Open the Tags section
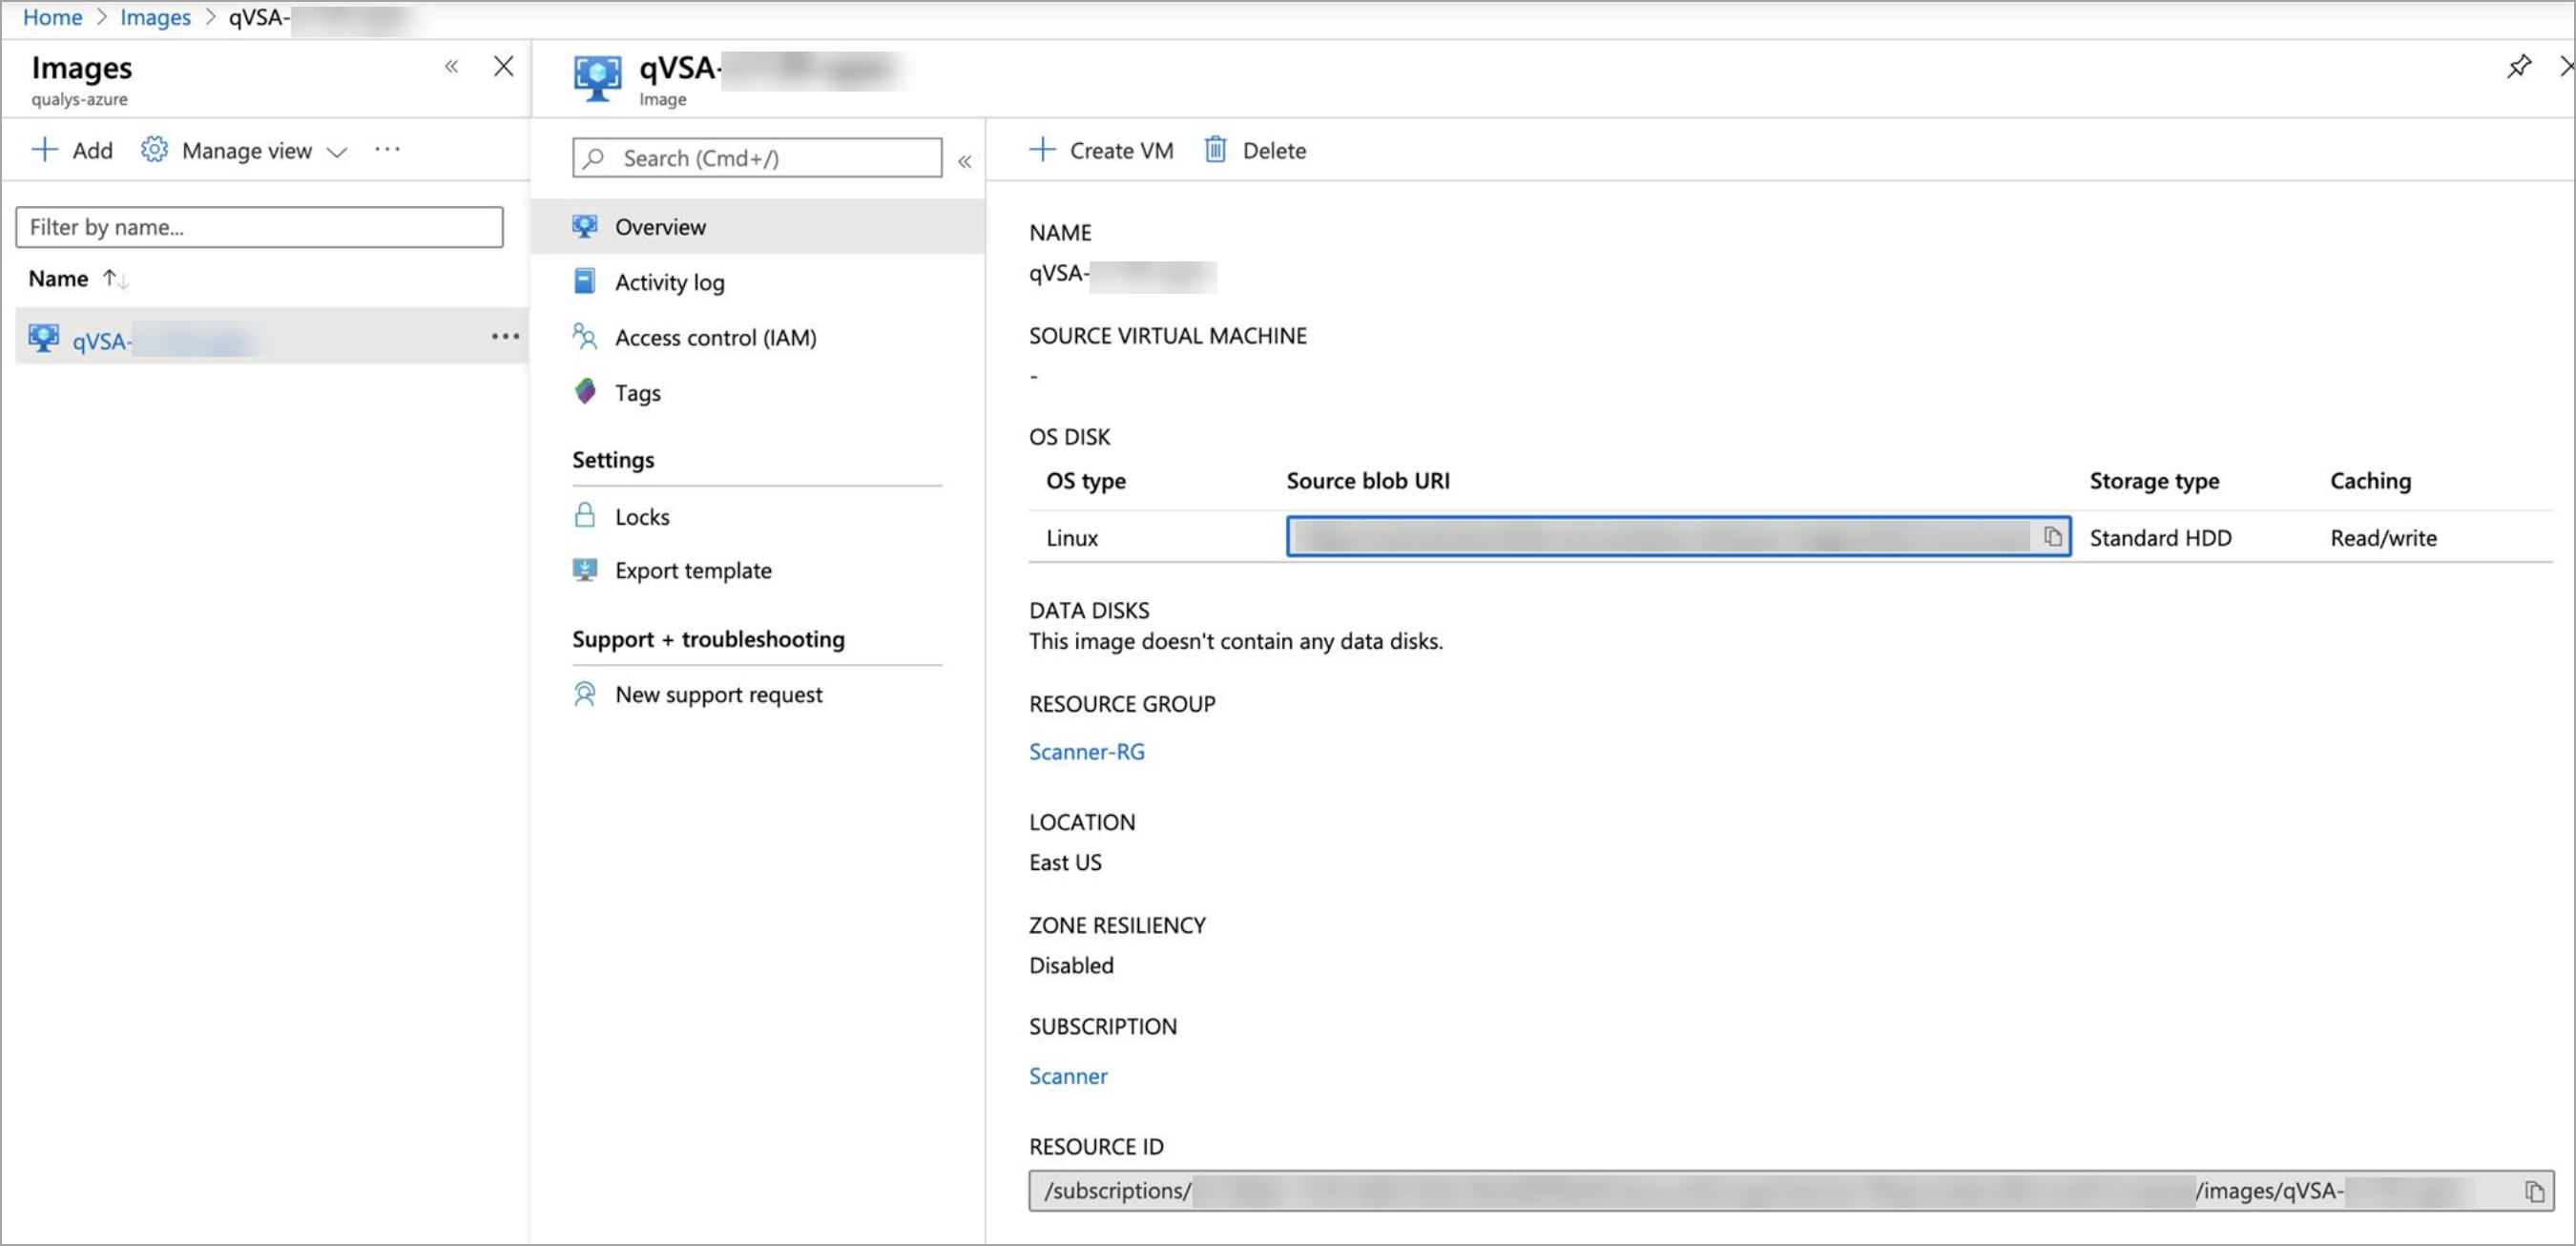2576x1246 pixels. tap(637, 392)
